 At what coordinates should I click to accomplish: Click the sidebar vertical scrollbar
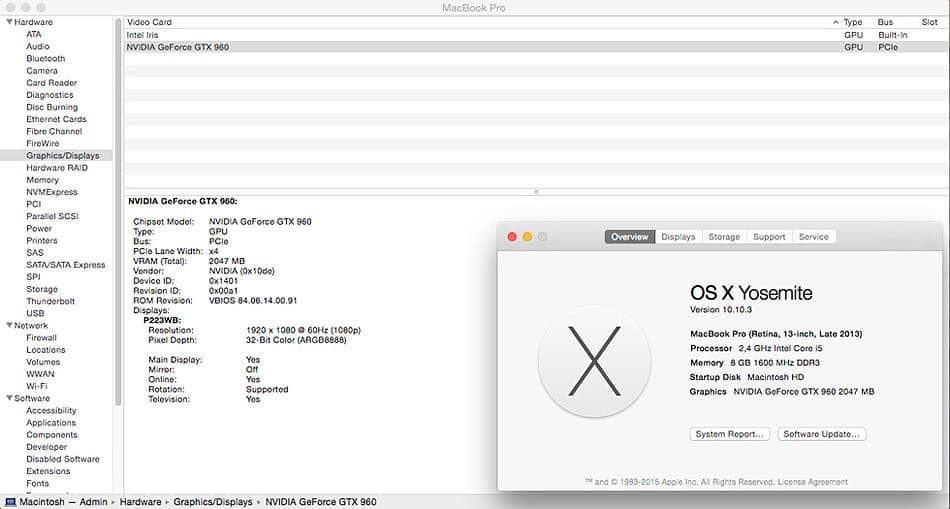pyautogui.click(x=118, y=212)
